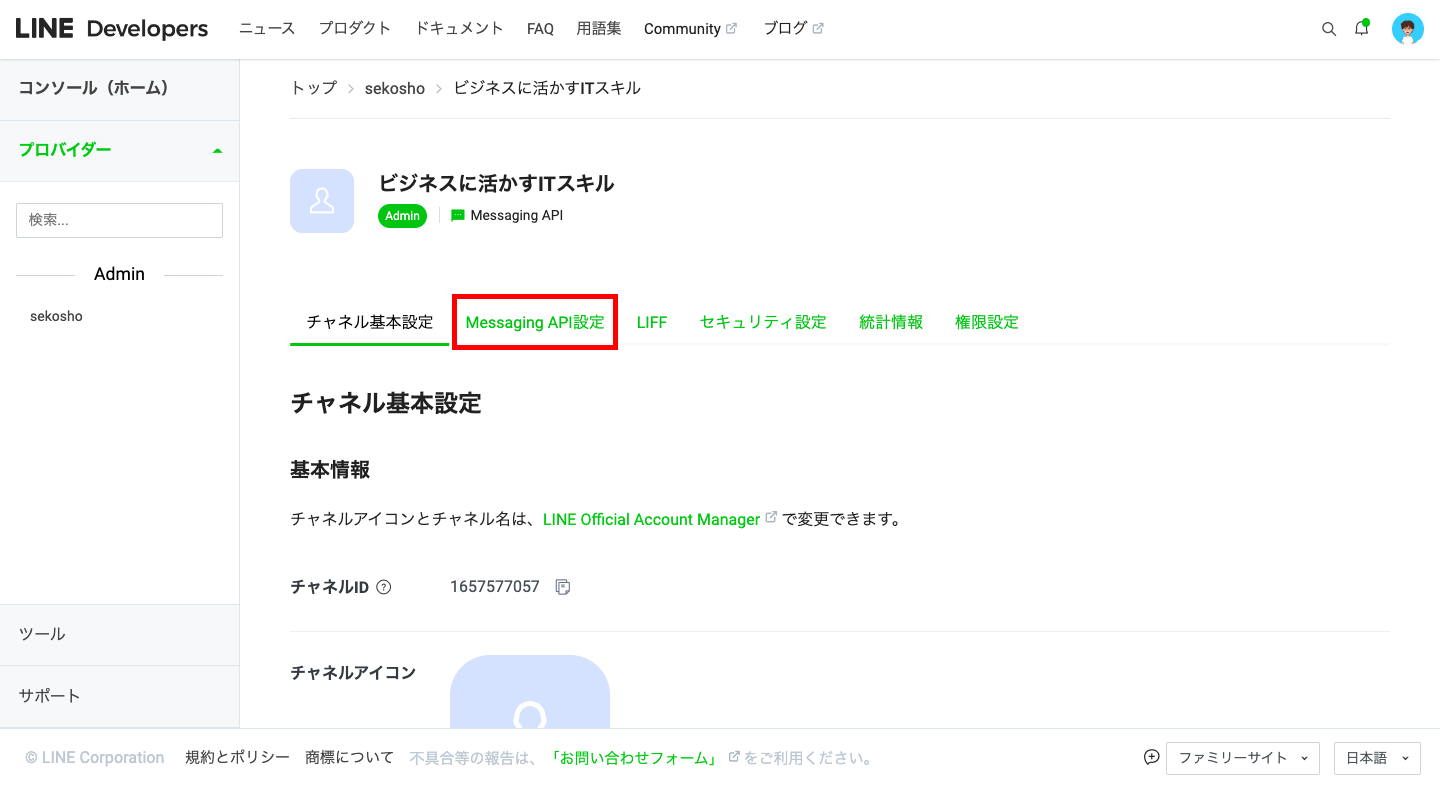Switch to the Messaging API設定 tab
Image resolution: width=1440 pixels, height=788 pixels.
(534, 322)
